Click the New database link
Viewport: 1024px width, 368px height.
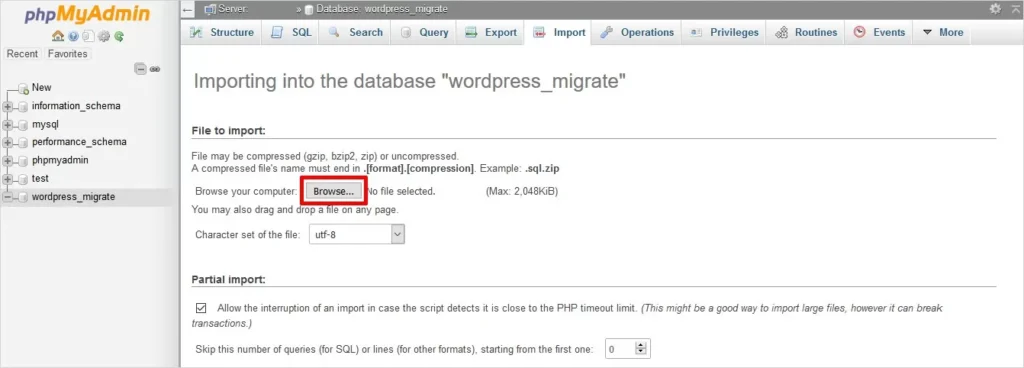(42, 87)
